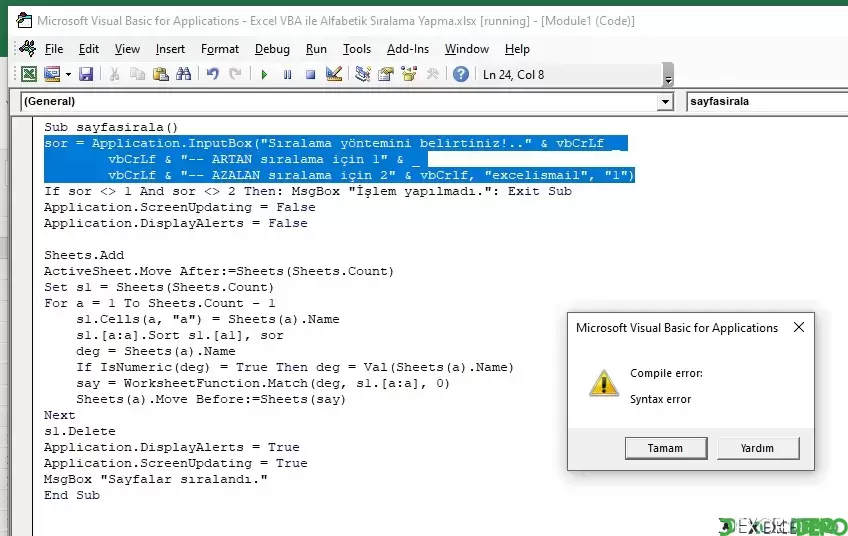Click the 'Next' code line

[59, 415]
